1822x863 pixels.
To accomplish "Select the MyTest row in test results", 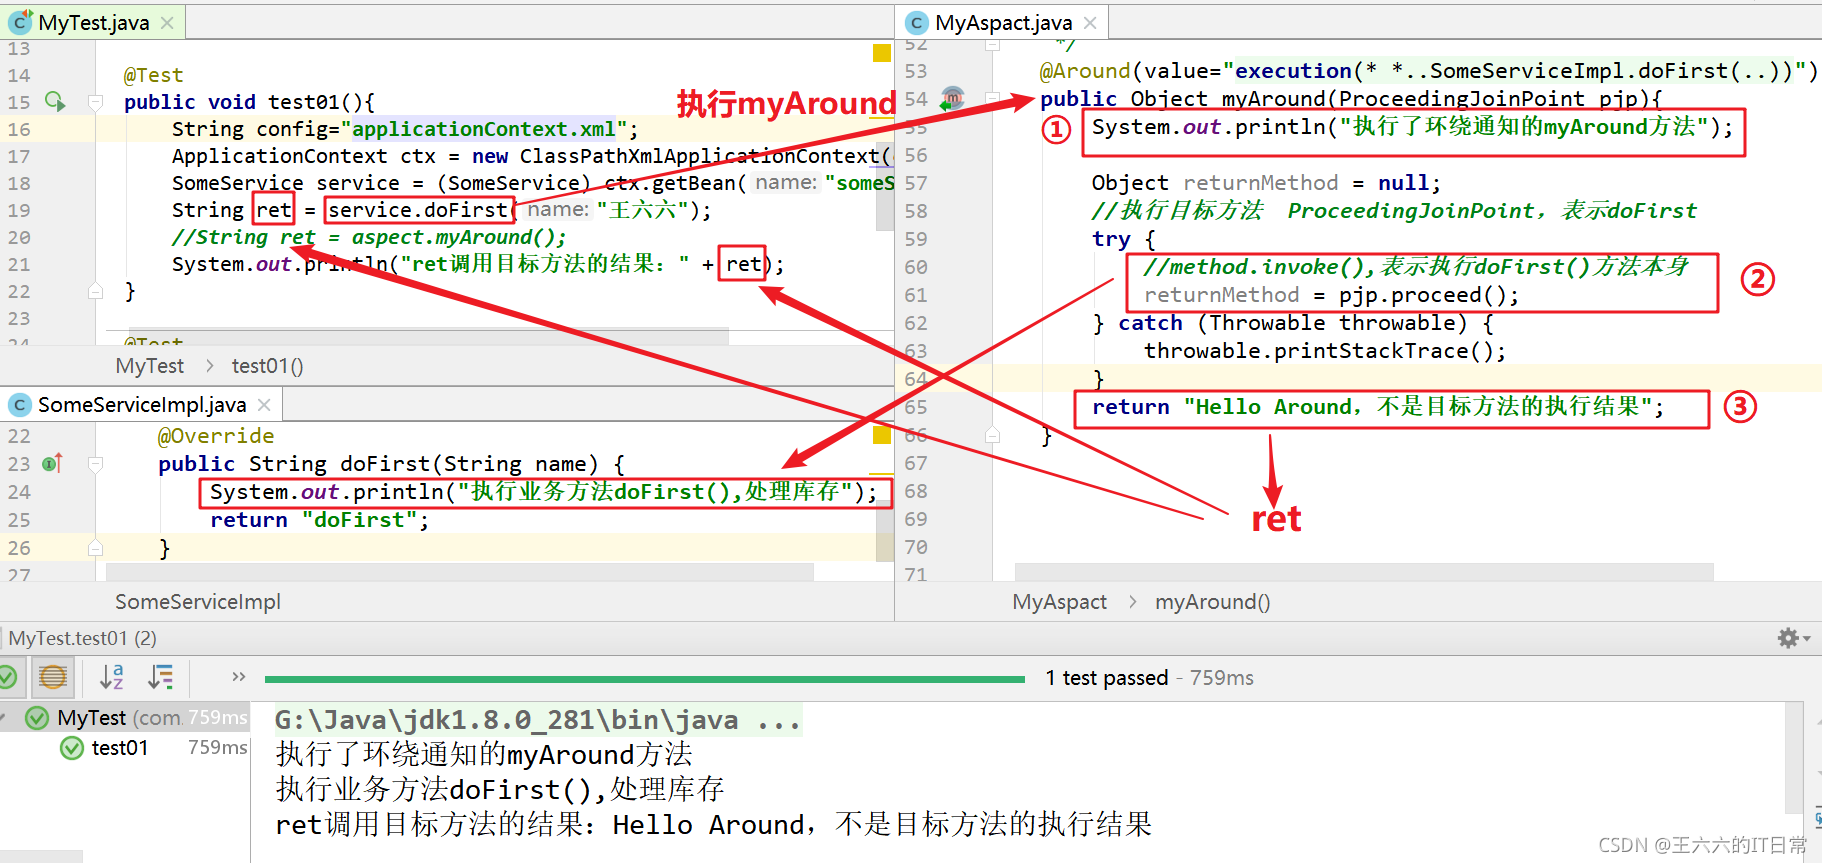I will point(125,717).
